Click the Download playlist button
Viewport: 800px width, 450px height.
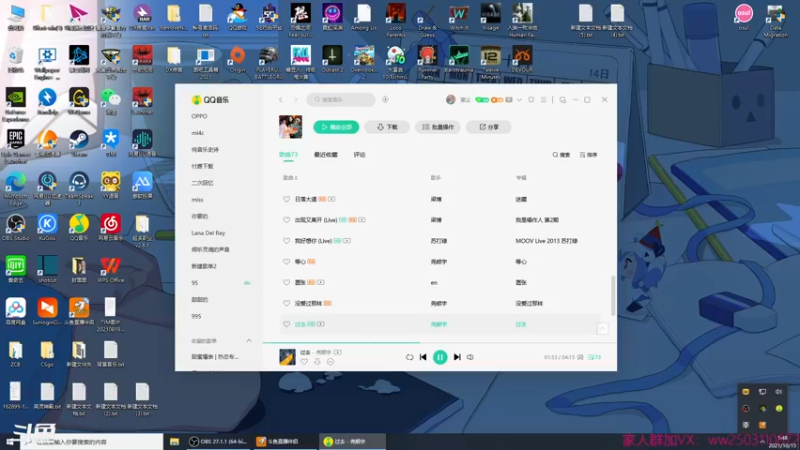click(387, 127)
